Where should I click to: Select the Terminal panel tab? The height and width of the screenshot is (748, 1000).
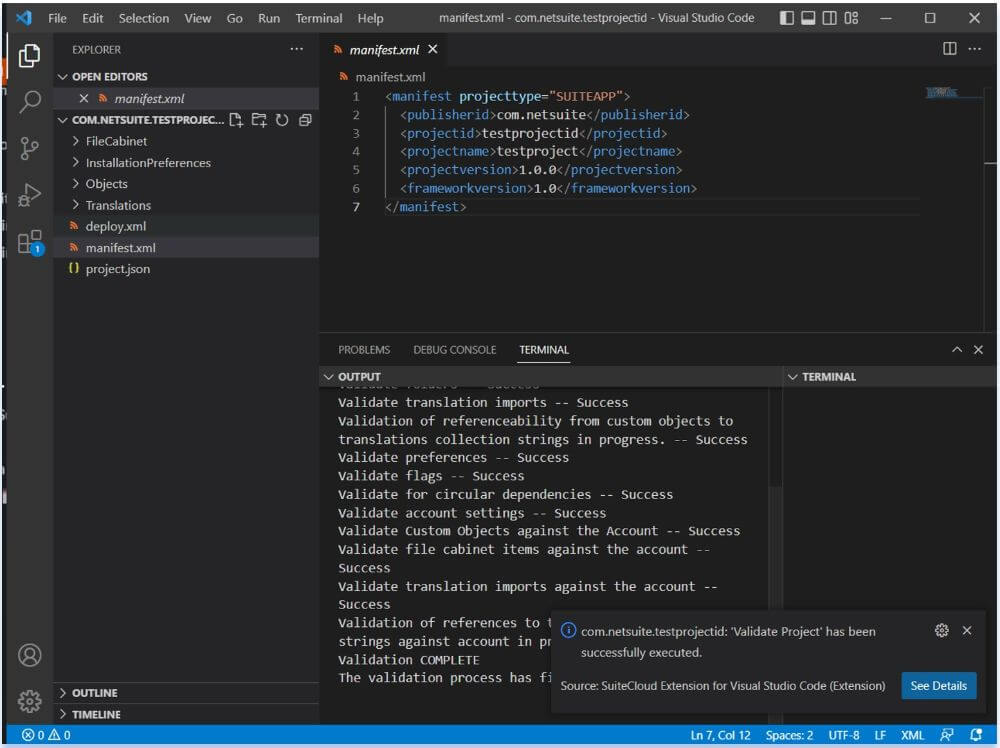click(x=543, y=349)
